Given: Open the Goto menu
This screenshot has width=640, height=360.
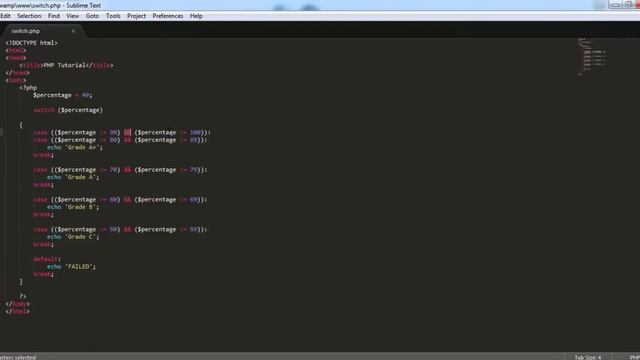Looking at the screenshot, I should [x=92, y=16].
